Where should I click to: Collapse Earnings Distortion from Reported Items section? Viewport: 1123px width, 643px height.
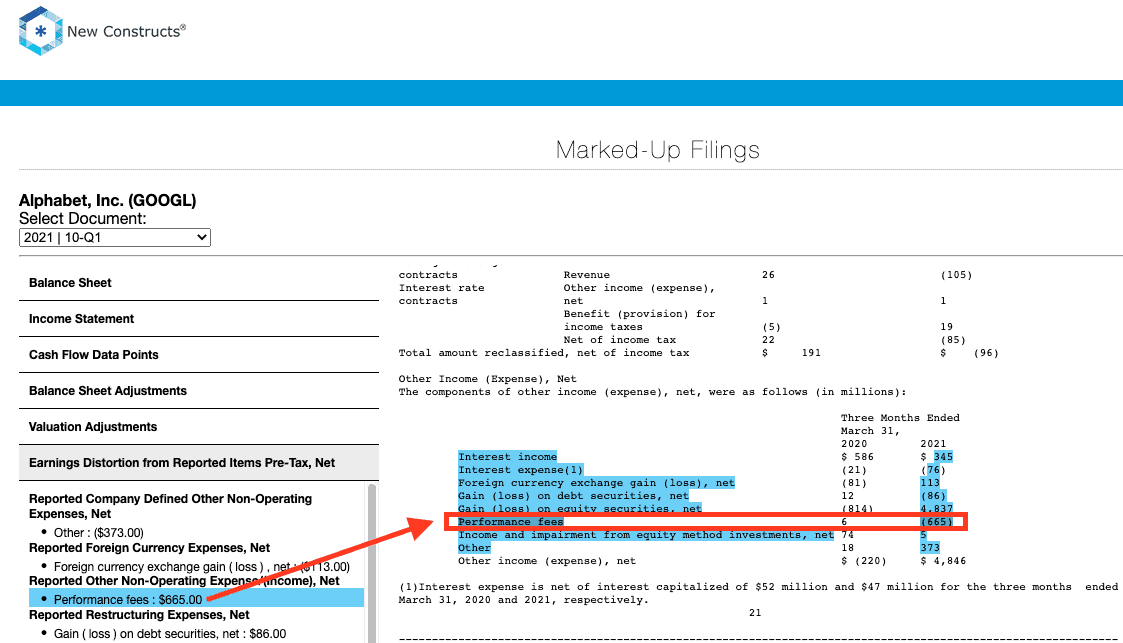click(199, 463)
